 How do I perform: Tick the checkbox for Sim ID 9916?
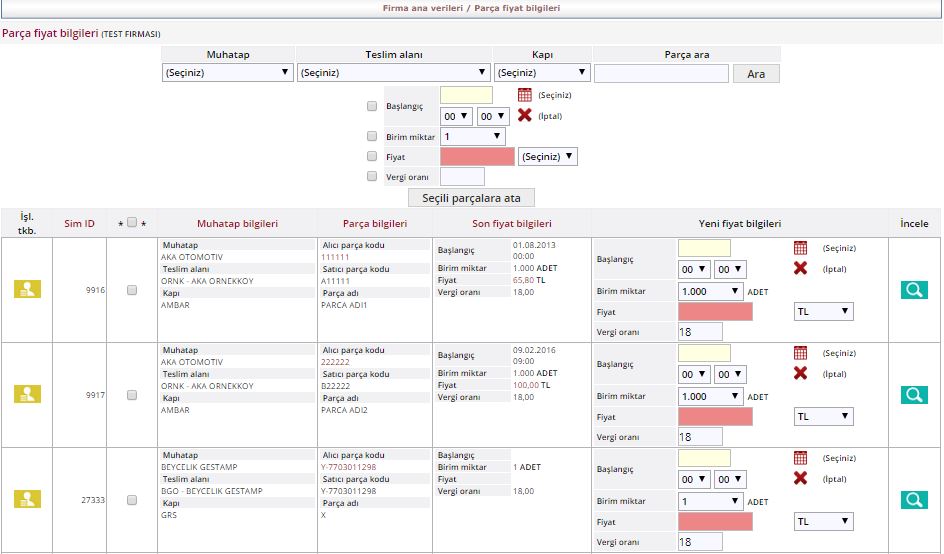tap(131, 290)
